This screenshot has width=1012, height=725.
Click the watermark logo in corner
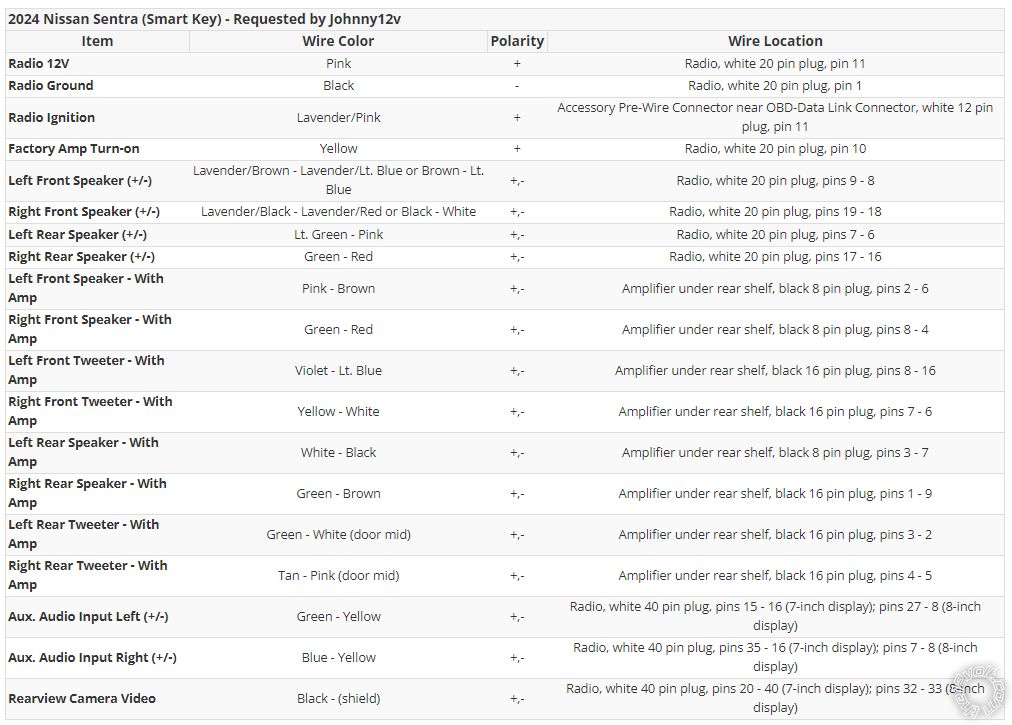pyautogui.click(x=980, y=694)
